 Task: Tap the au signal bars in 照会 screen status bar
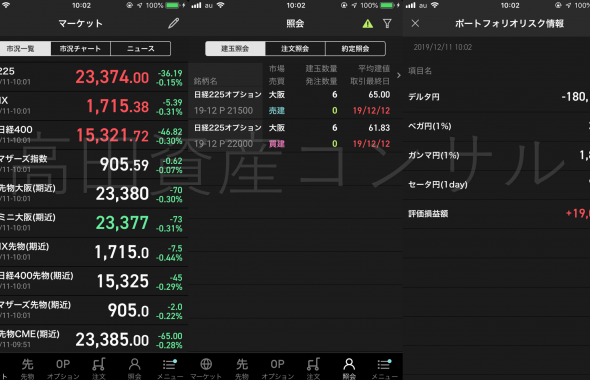(x=196, y=5)
